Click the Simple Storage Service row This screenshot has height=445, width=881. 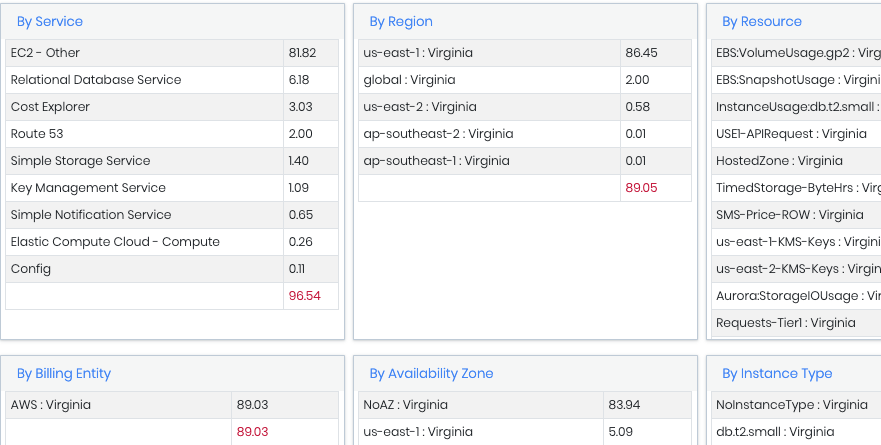[x=80, y=161]
